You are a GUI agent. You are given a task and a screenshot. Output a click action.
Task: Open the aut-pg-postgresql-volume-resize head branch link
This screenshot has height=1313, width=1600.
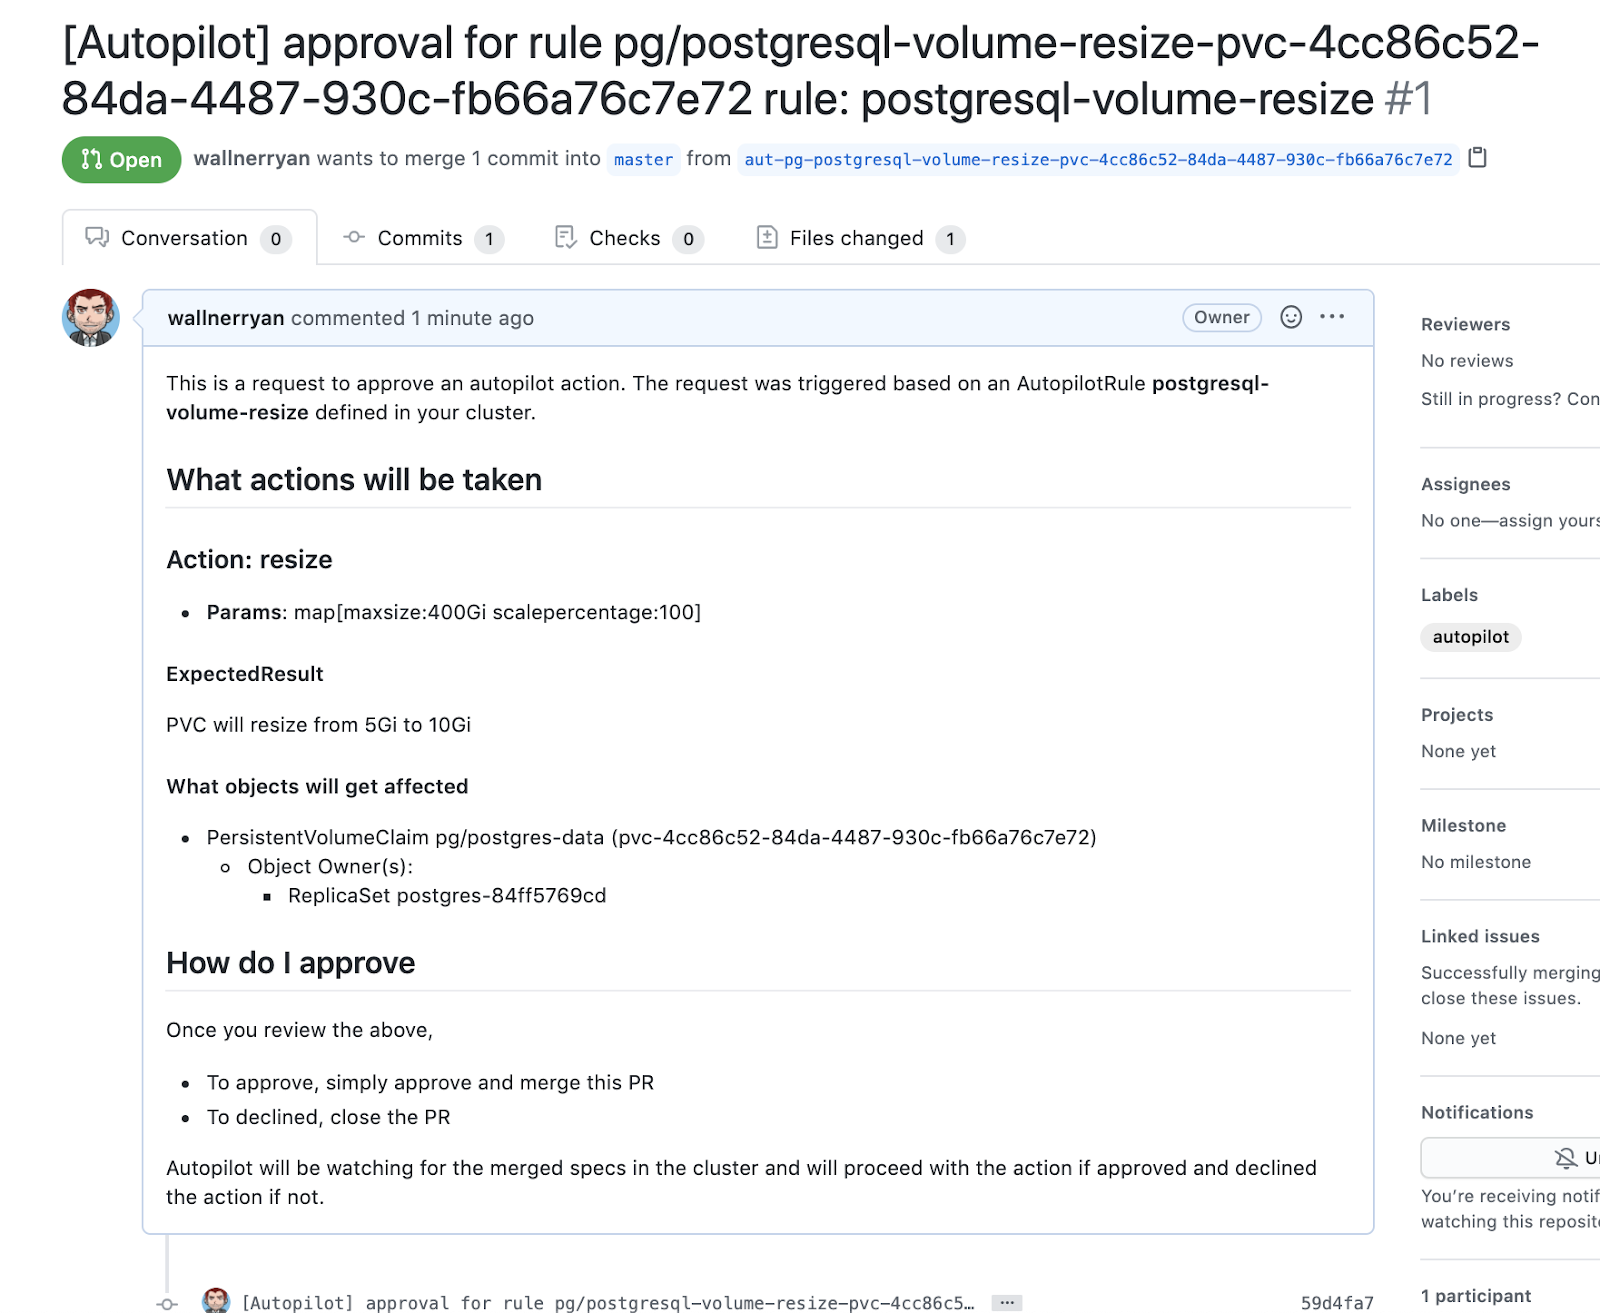(1097, 159)
